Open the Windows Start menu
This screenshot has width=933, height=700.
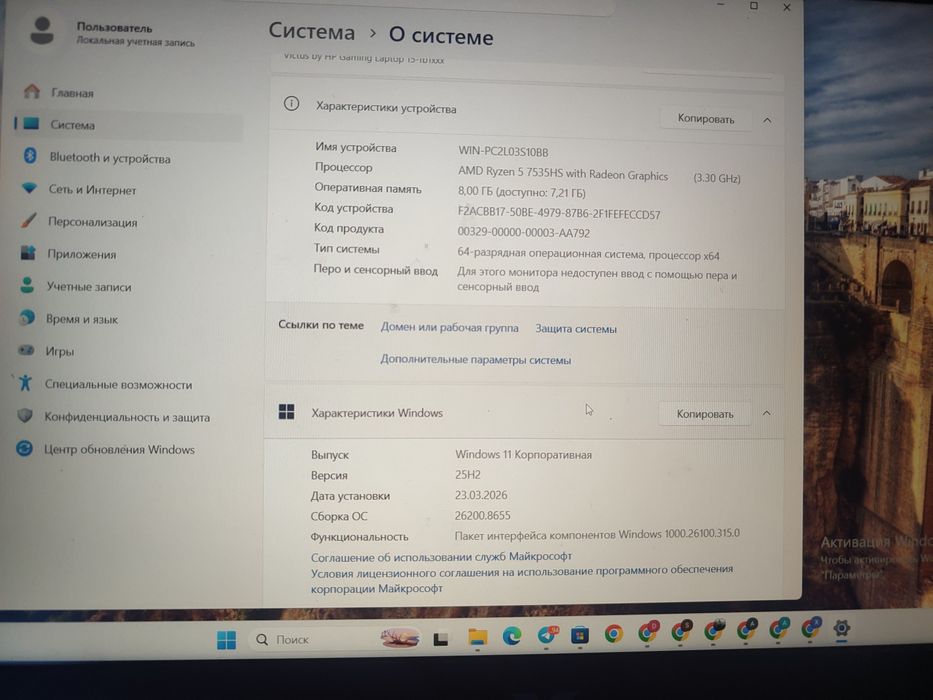tap(227, 640)
